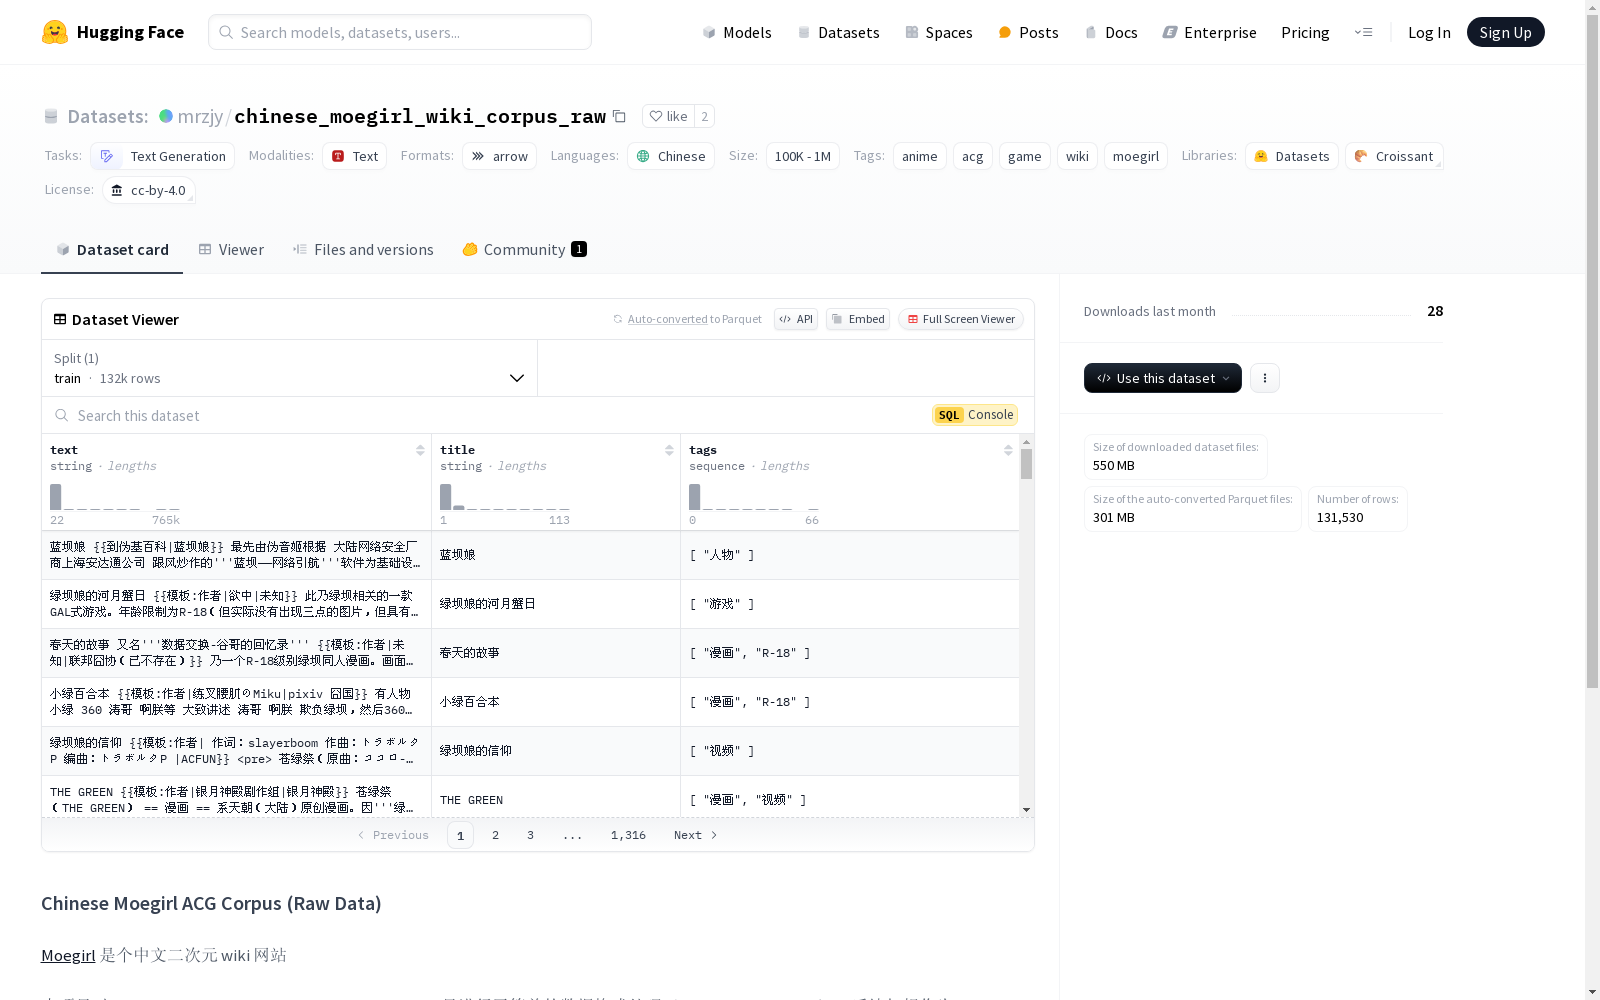Go to Models in the navigation

(737, 32)
